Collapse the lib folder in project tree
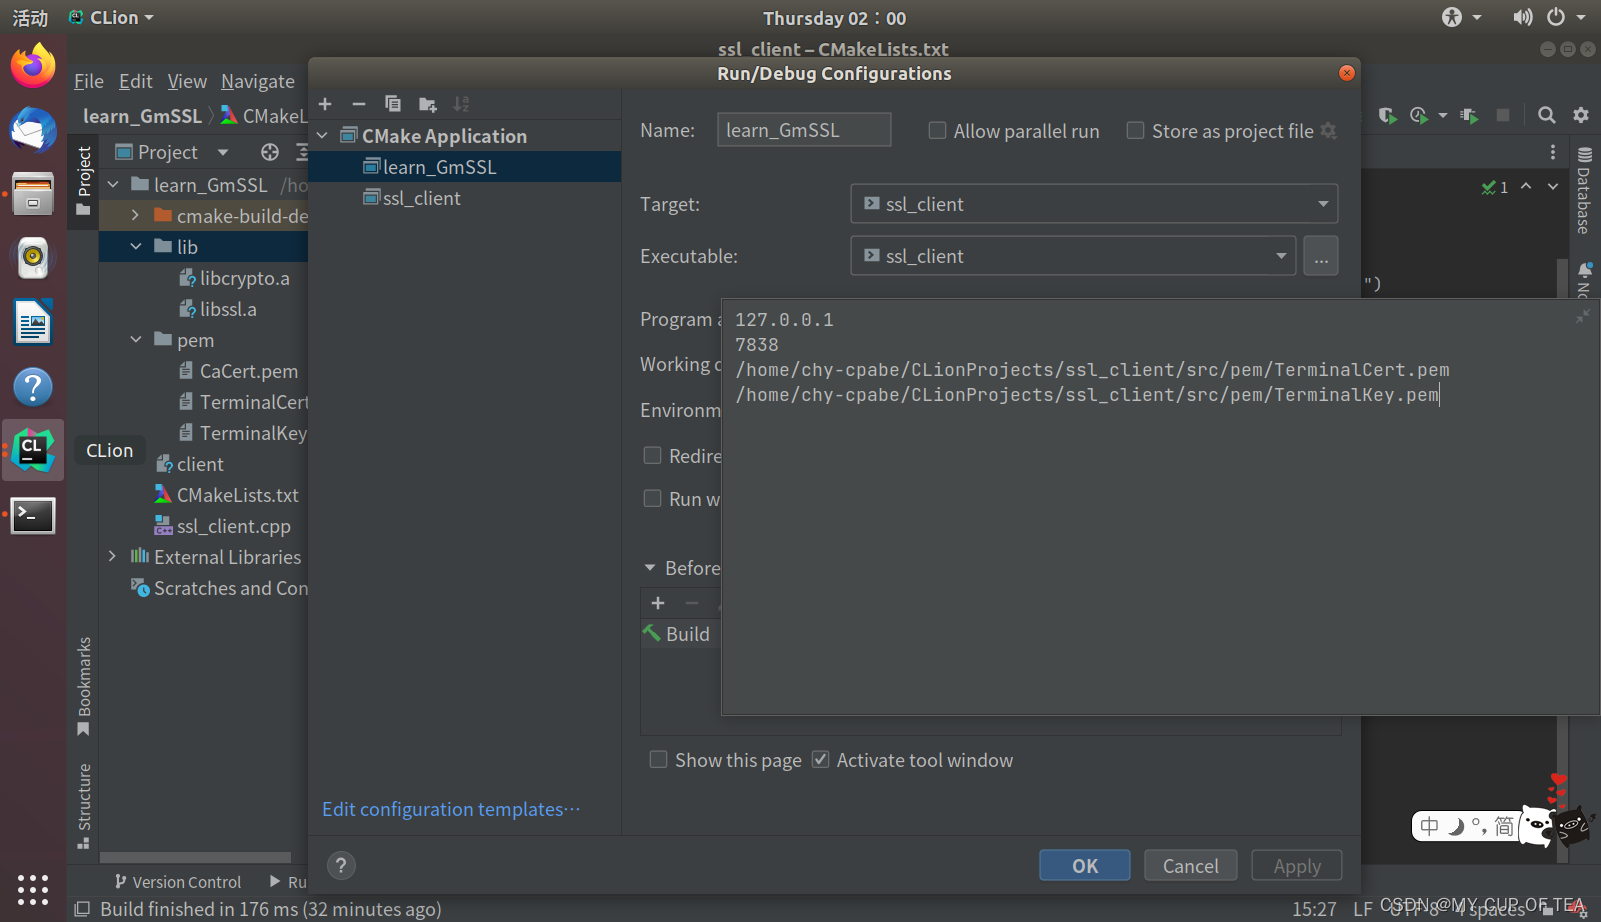 click(x=136, y=246)
